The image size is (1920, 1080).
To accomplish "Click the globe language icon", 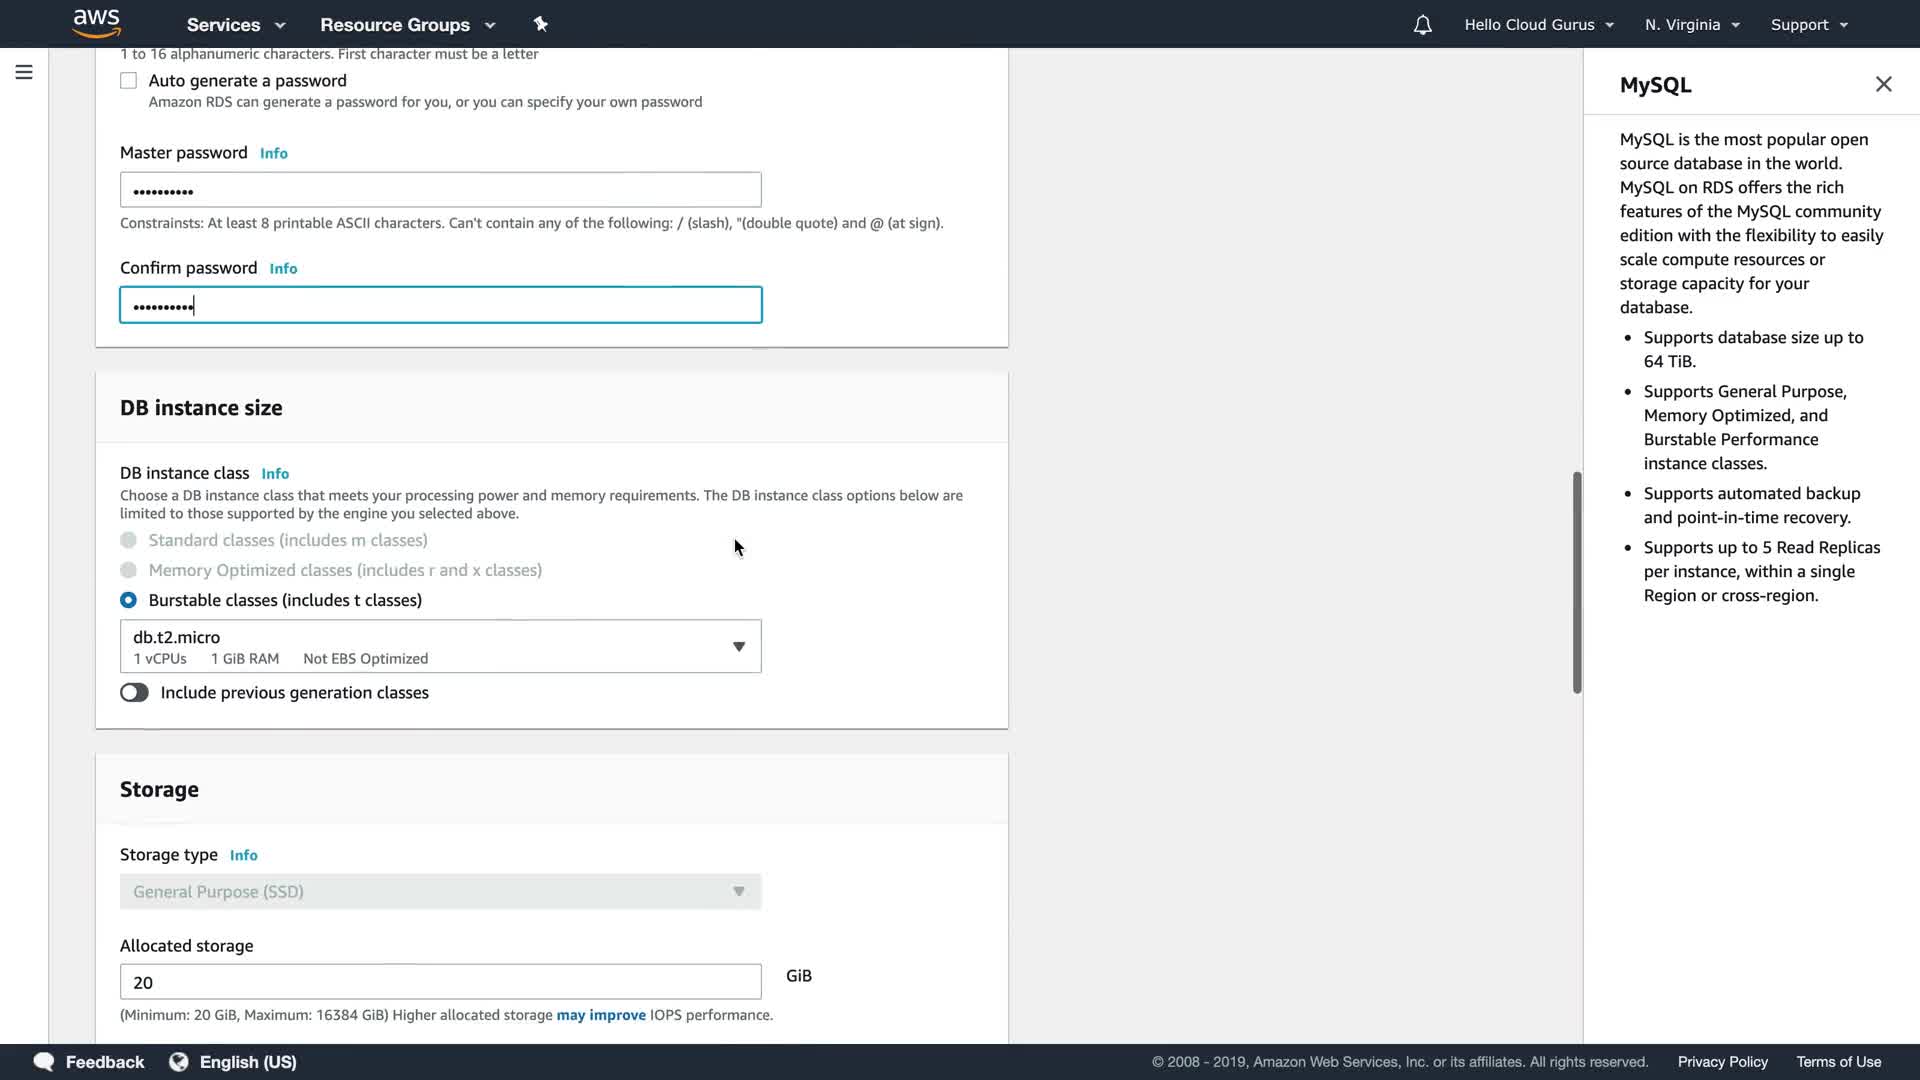I will coord(179,1061).
